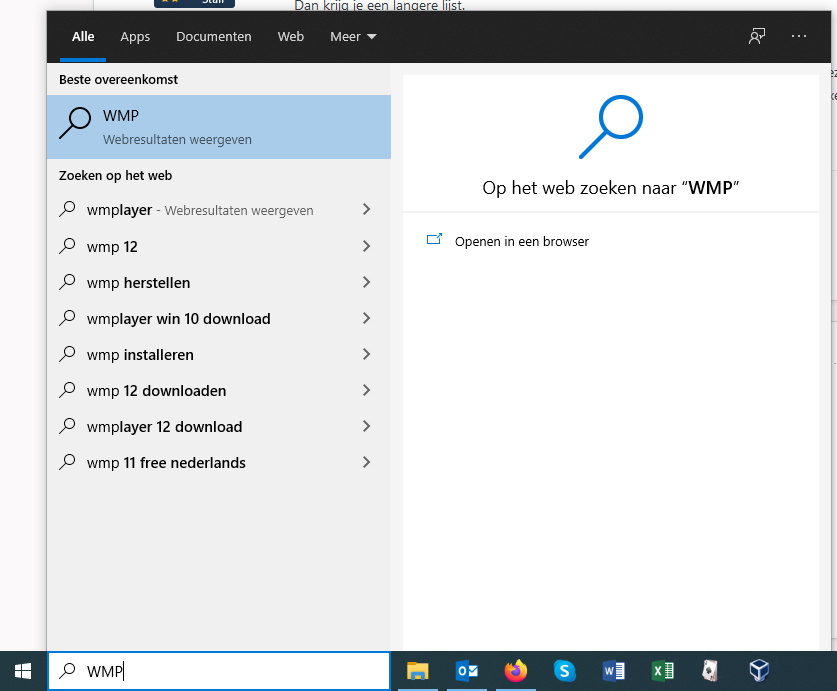Launch Skype from the taskbar
Viewport: 837px width, 691px height.
pos(564,671)
